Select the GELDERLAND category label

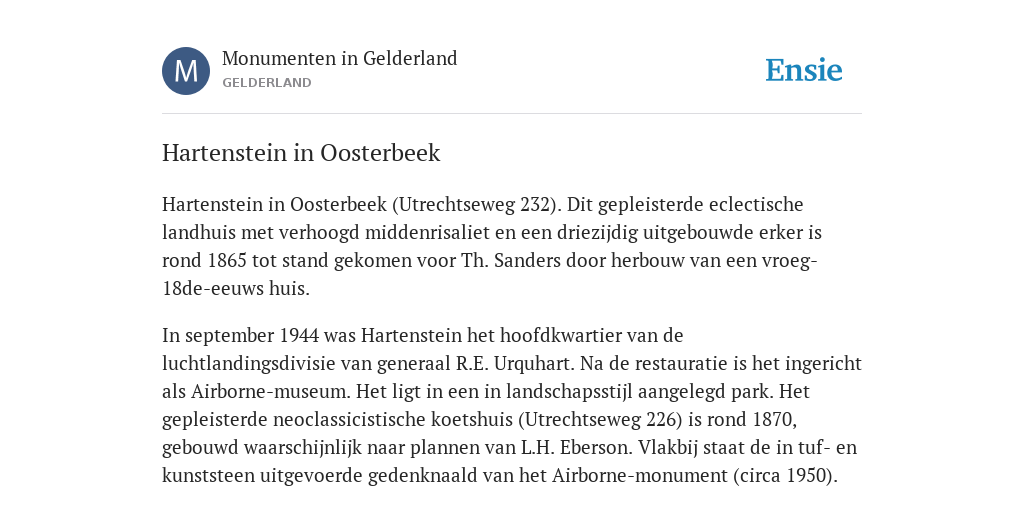pos(266,83)
